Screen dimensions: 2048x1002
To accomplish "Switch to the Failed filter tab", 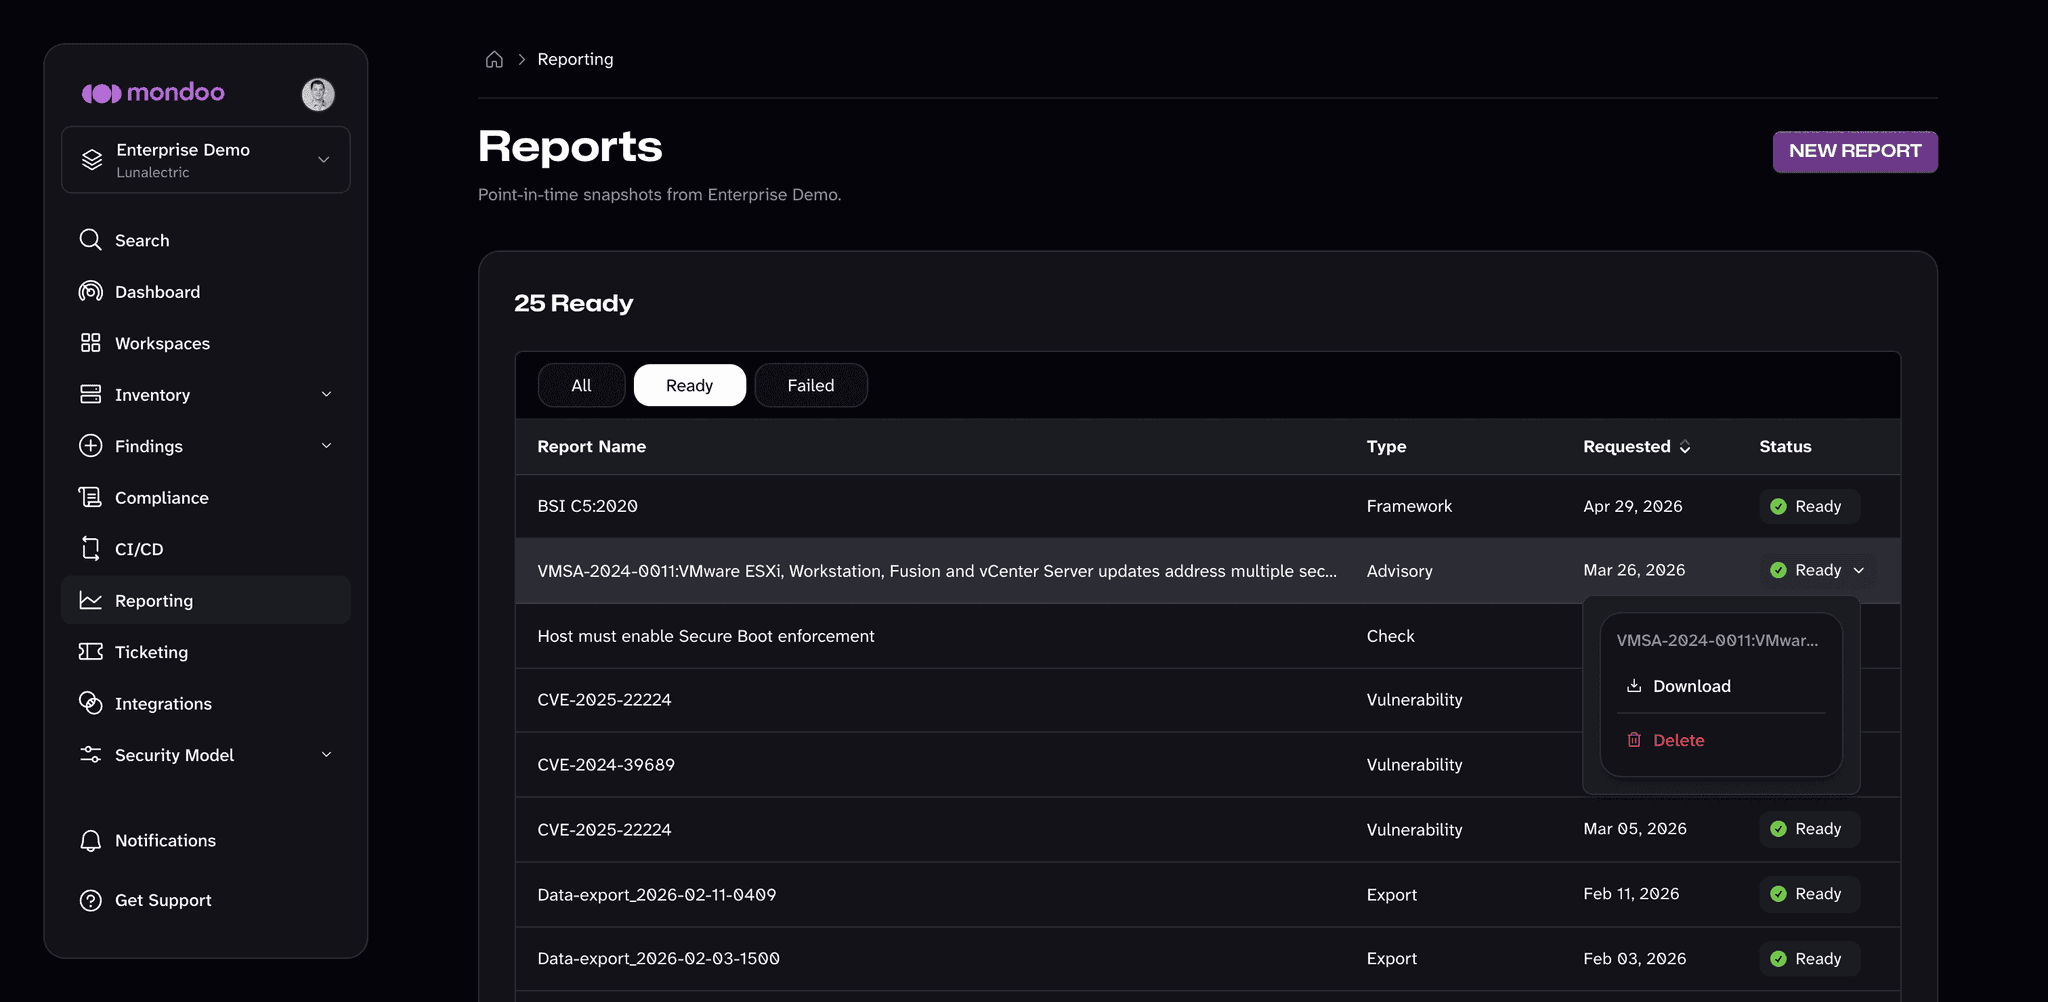I will [810, 385].
